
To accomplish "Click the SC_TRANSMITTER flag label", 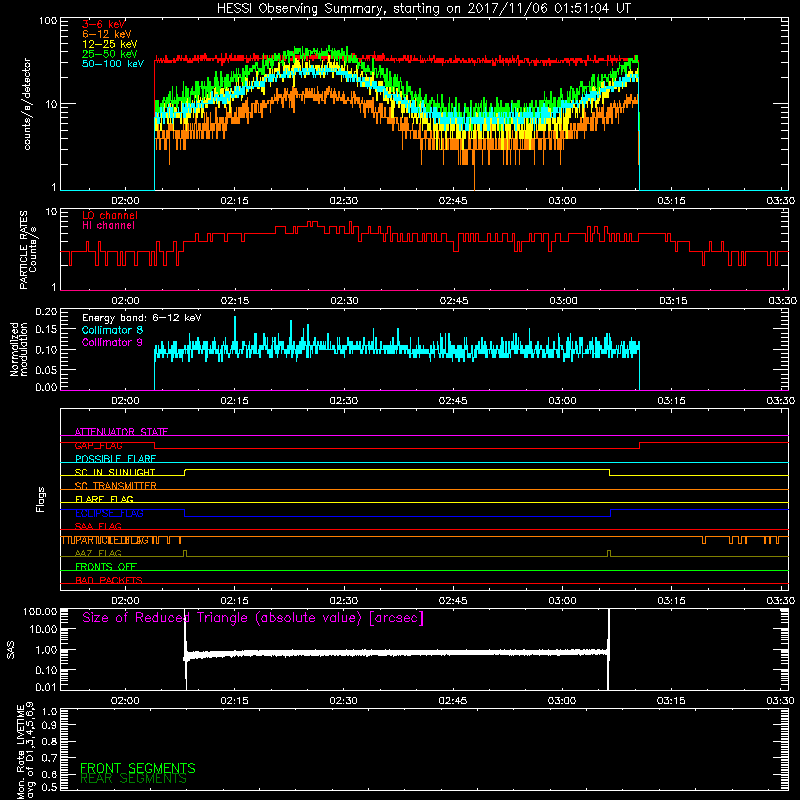I will point(116,486).
